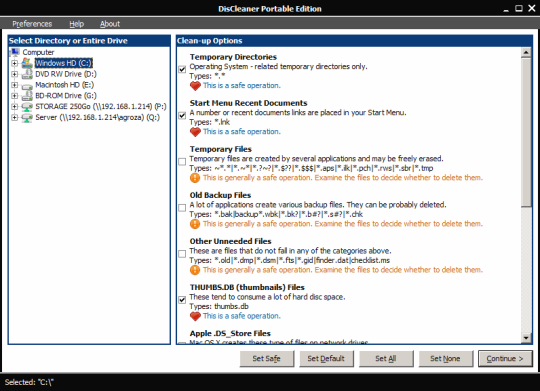Expand the Windows HD (C:) tree node
This screenshot has width=540, height=391.
14,63
